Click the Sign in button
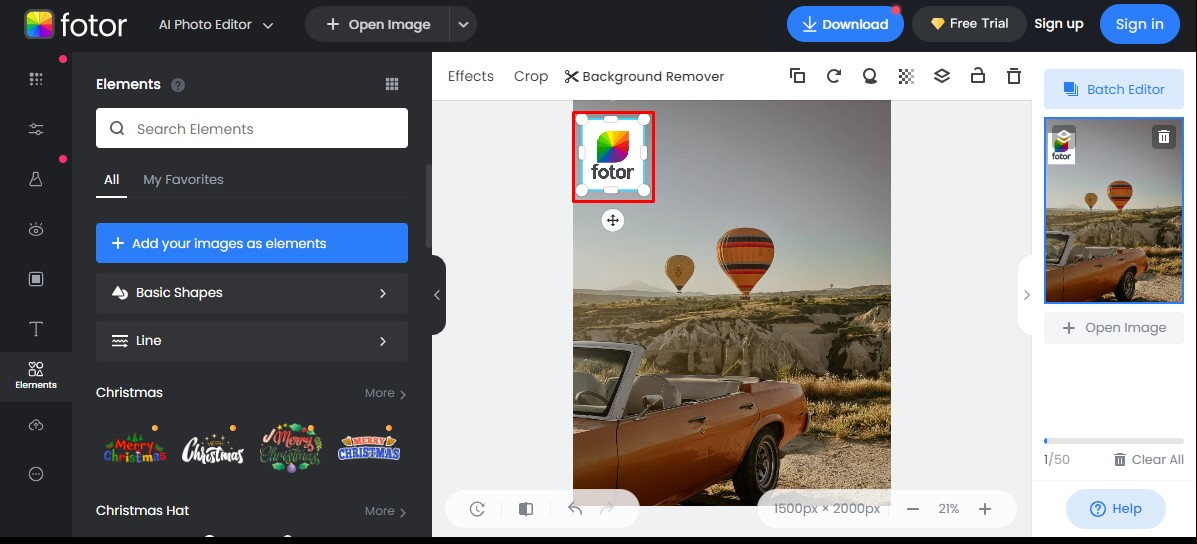This screenshot has width=1197, height=544. 1140,24
